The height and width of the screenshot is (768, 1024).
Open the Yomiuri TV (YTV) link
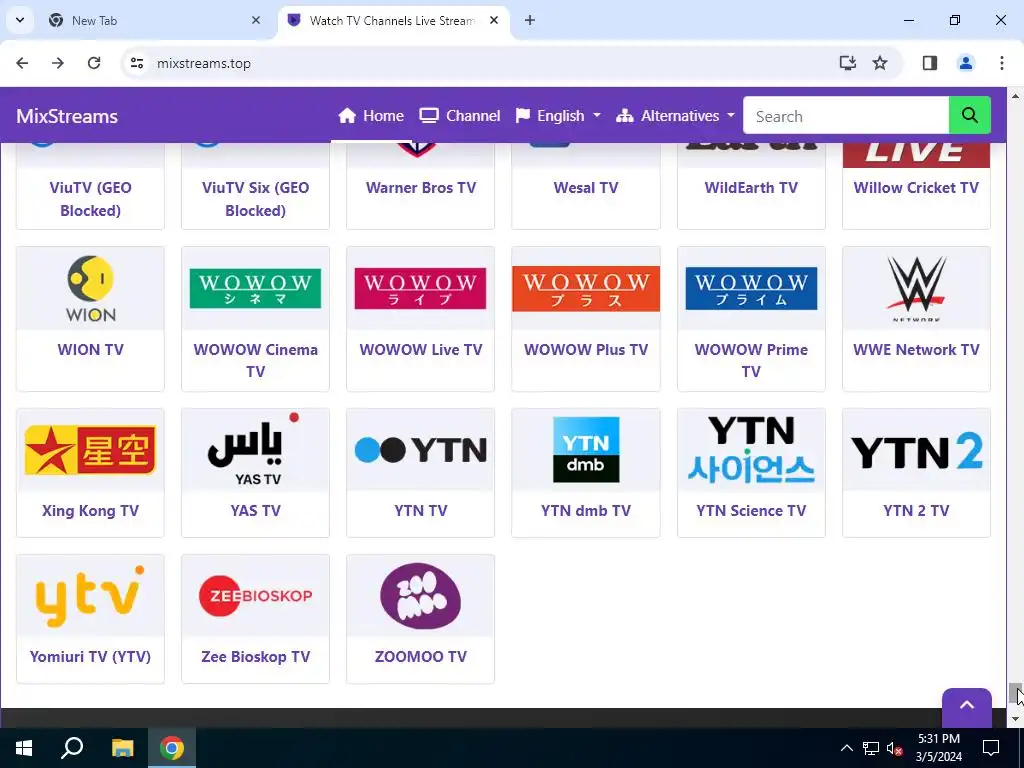(x=90, y=656)
